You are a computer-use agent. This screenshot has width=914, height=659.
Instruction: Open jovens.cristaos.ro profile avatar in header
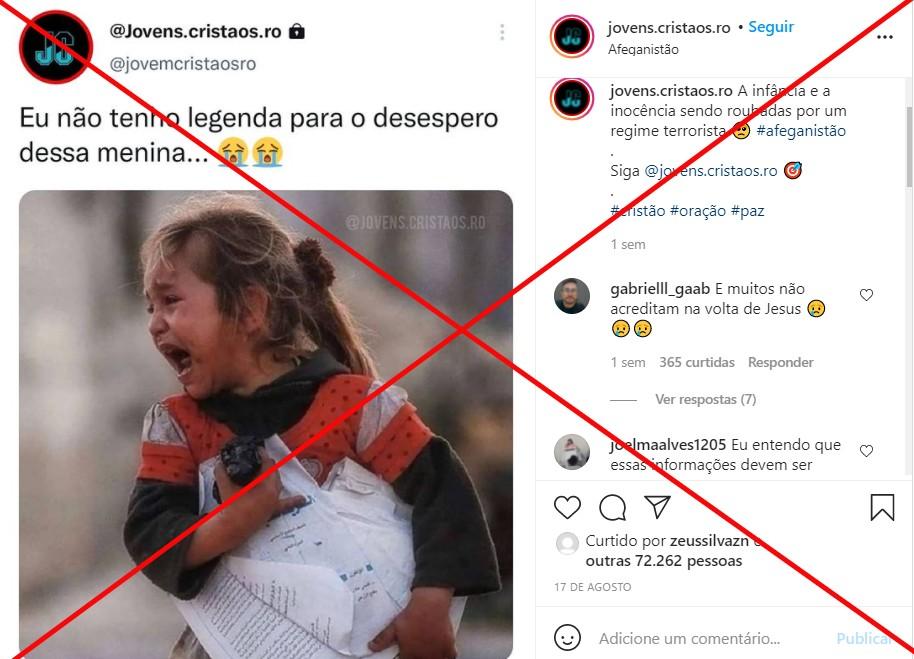pyautogui.click(x=571, y=36)
